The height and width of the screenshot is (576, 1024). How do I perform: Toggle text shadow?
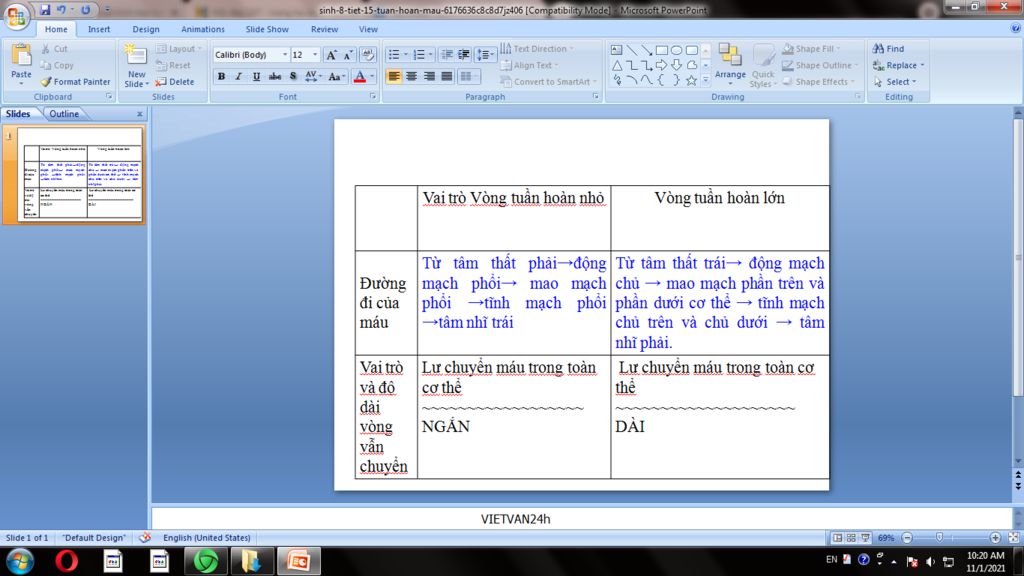pos(293,76)
